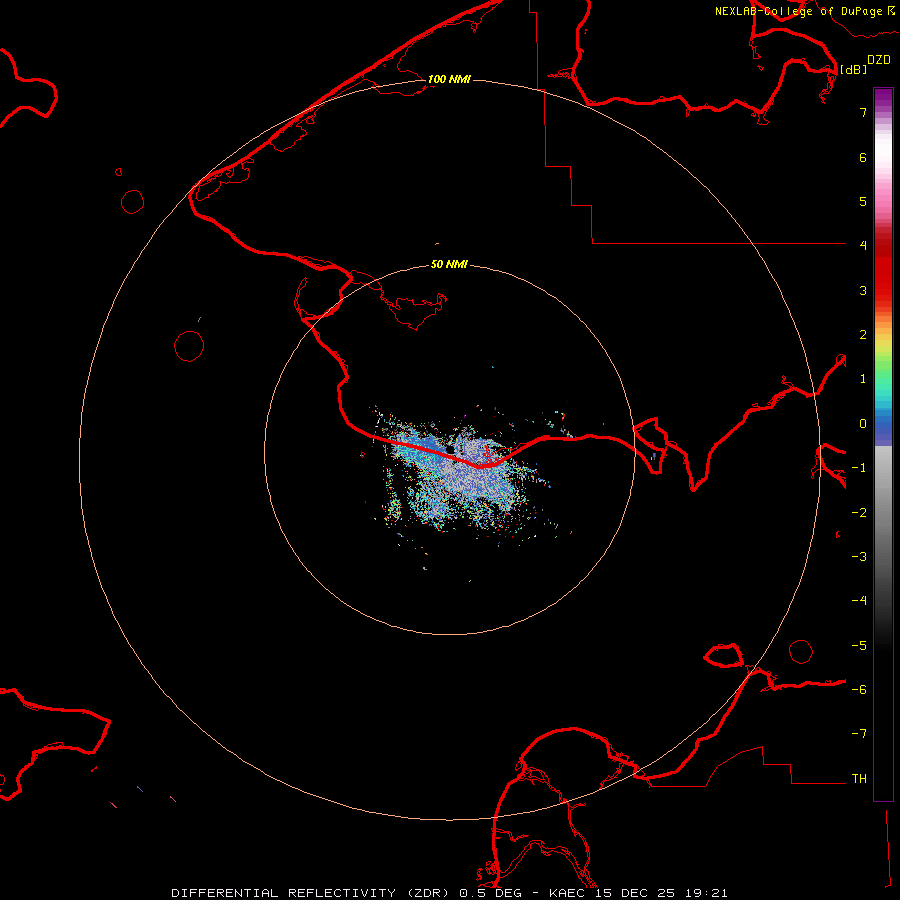Click the 7 value on the dB scale
Viewport: 900px width, 900px height.
[x=863, y=112]
